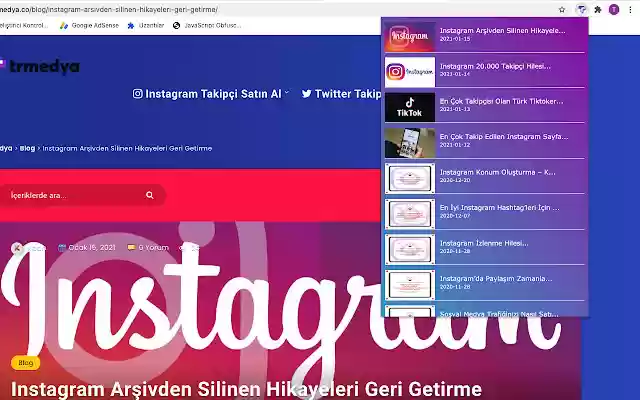Click thumbnail beside Instagram Konum Oluşturma
640x400 pixels.
point(410,178)
